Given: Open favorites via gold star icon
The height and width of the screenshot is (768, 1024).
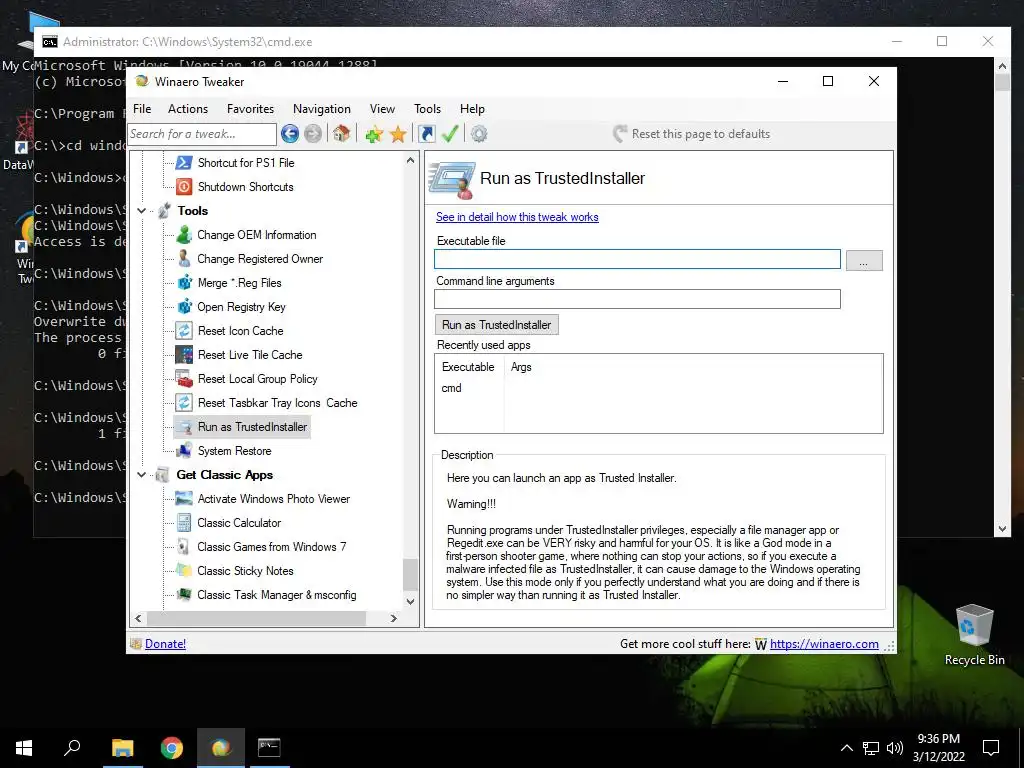Looking at the screenshot, I should point(398,134).
